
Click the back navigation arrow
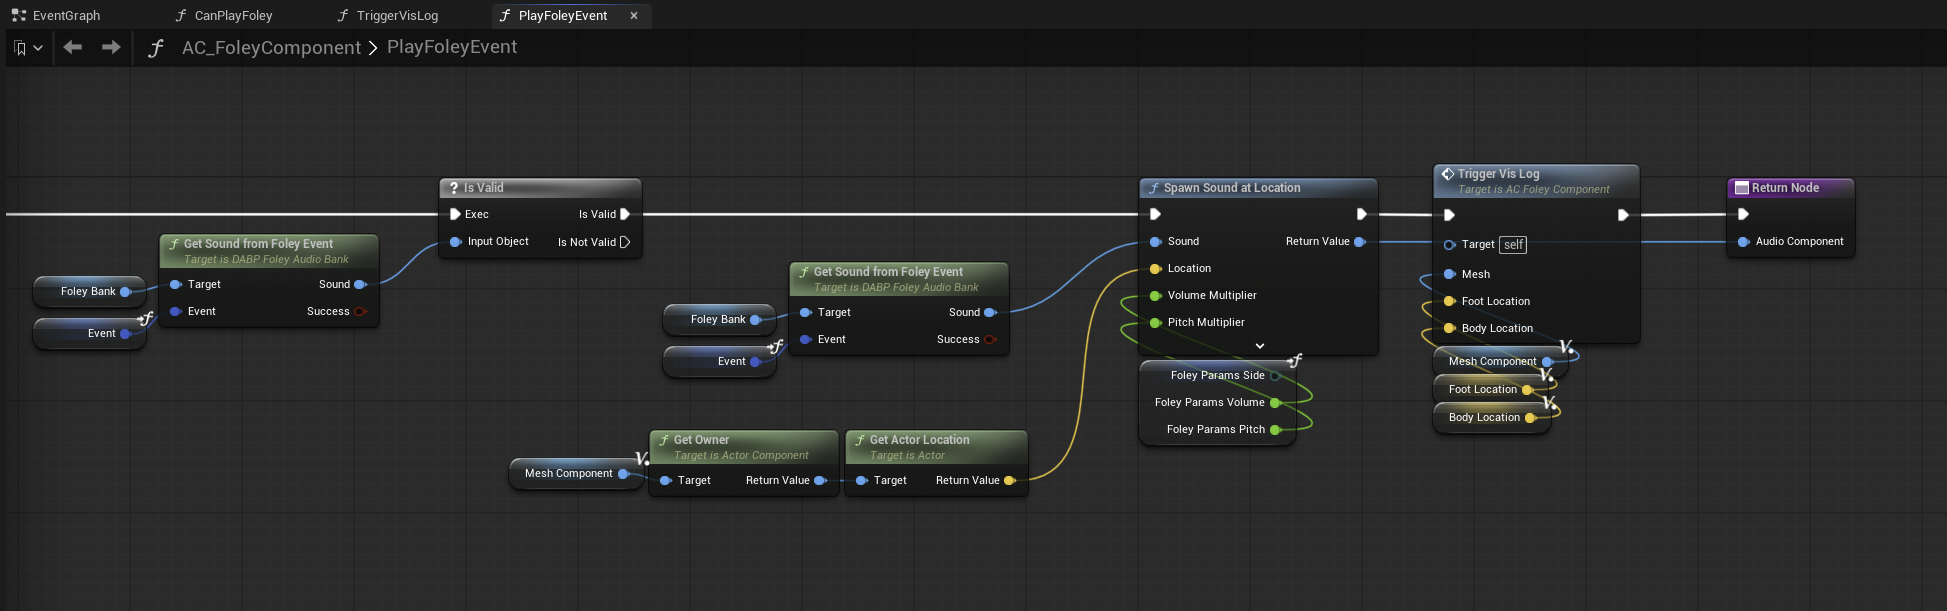click(72, 47)
